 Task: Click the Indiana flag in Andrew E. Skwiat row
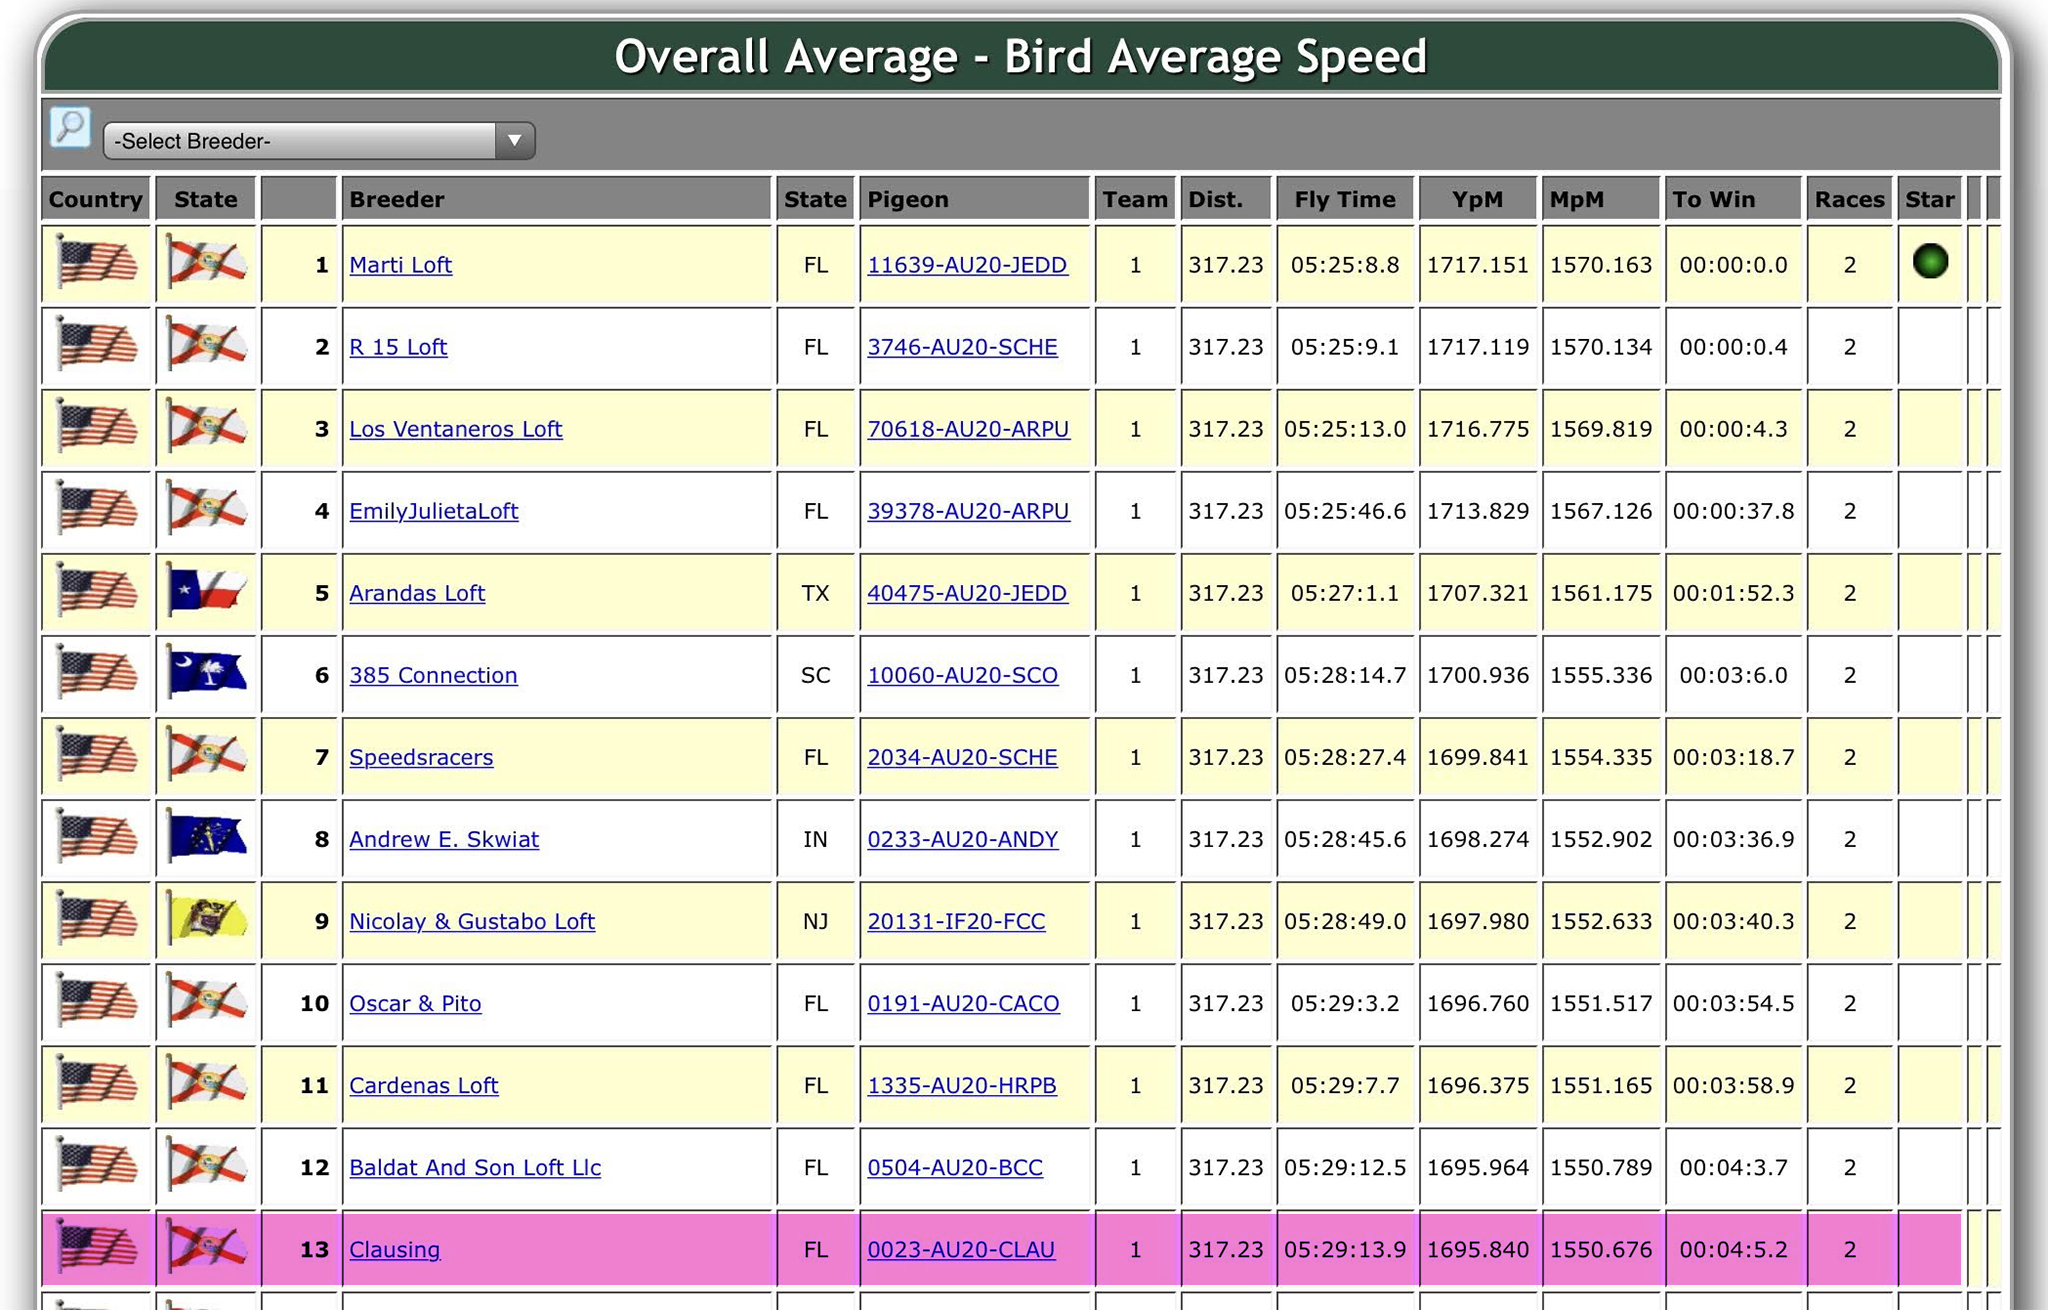click(x=206, y=838)
